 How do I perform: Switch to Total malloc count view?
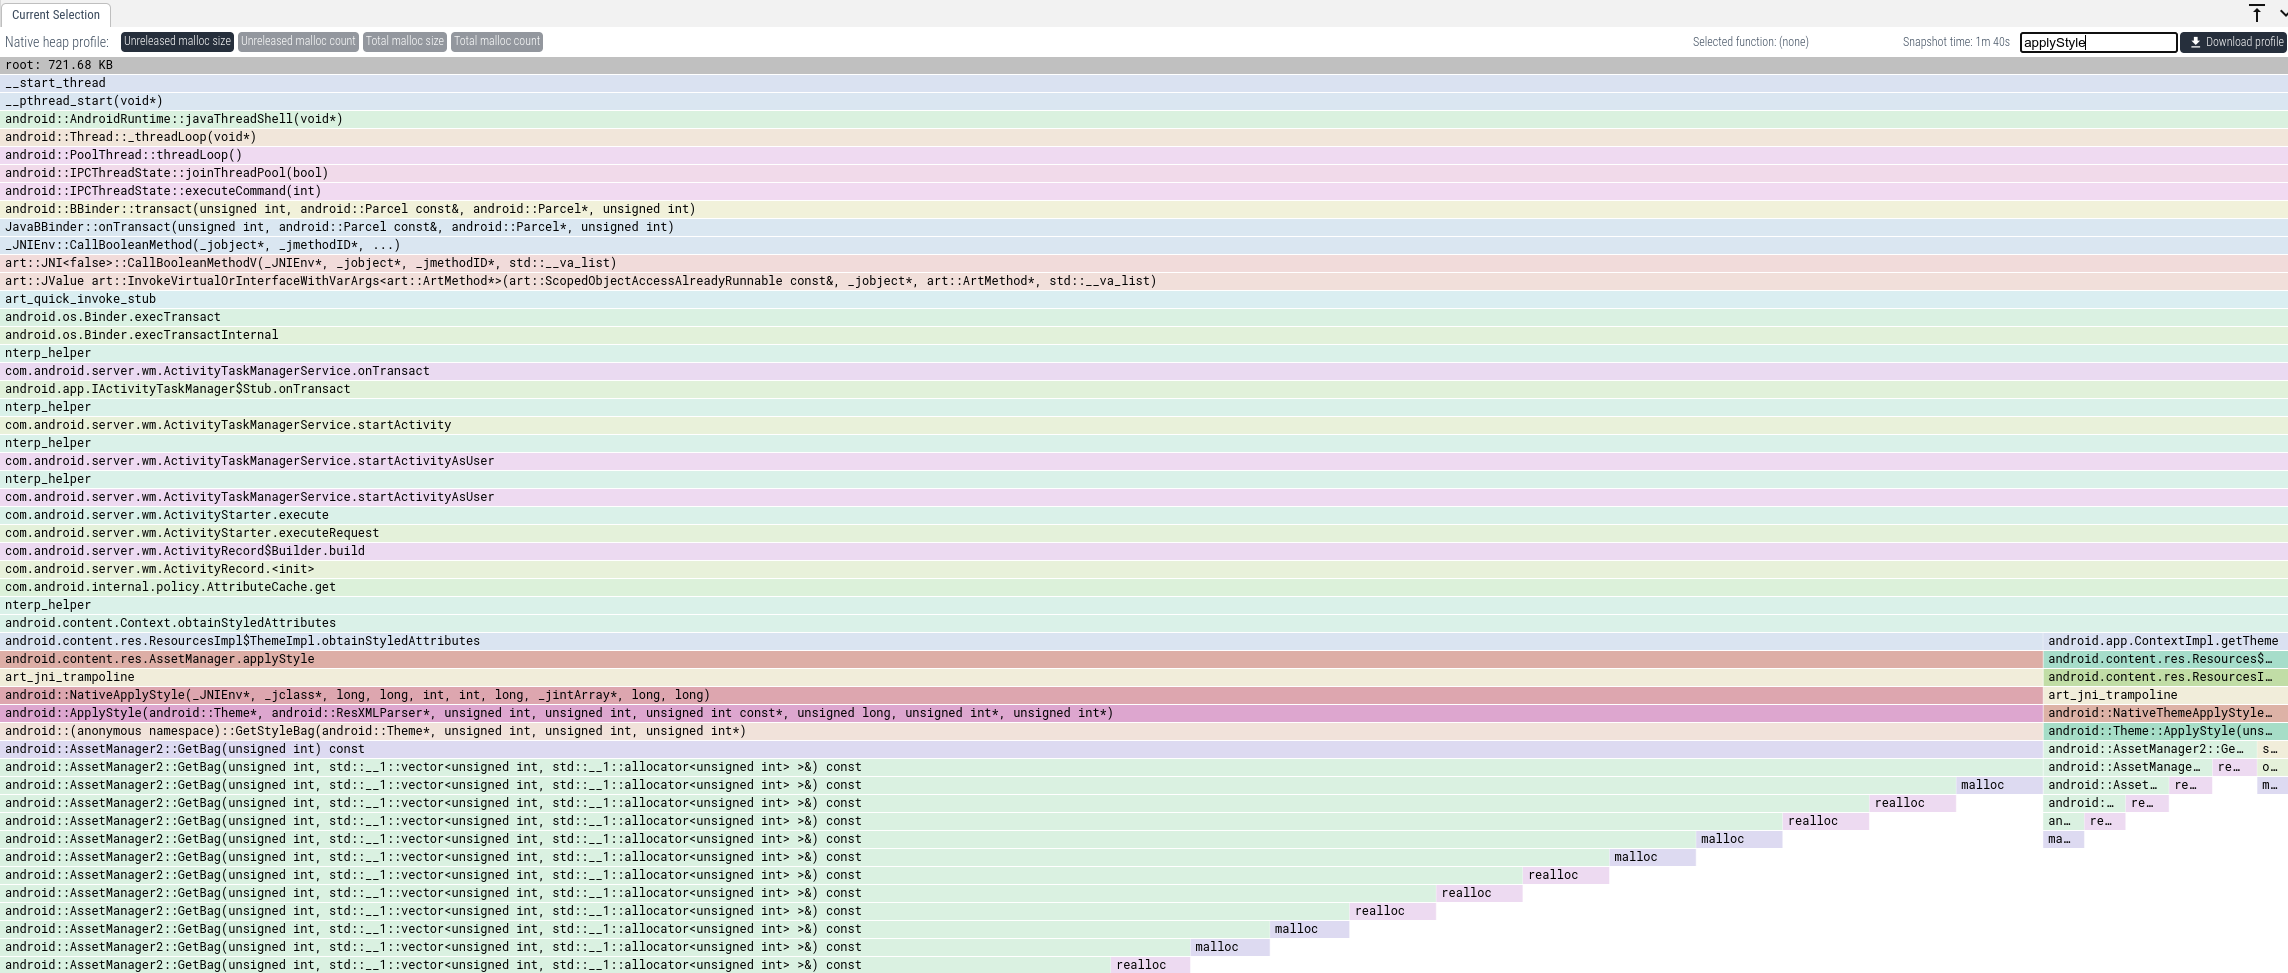tap(497, 42)
